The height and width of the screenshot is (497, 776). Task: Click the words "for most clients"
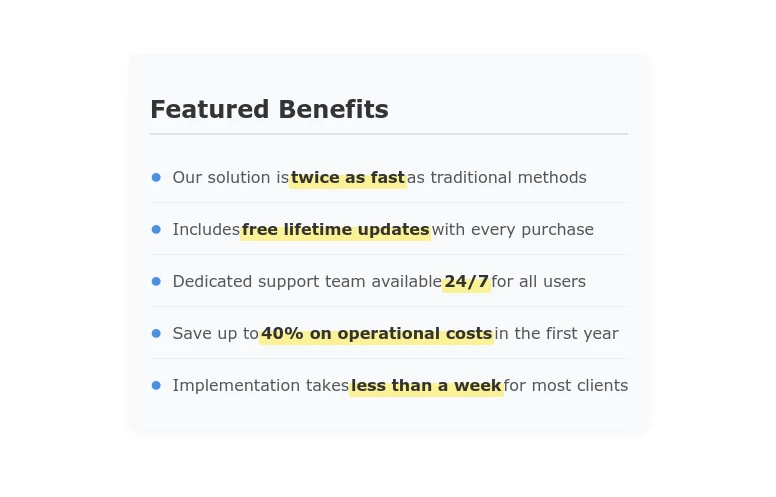pyautogui.click(x=565, y=386)
